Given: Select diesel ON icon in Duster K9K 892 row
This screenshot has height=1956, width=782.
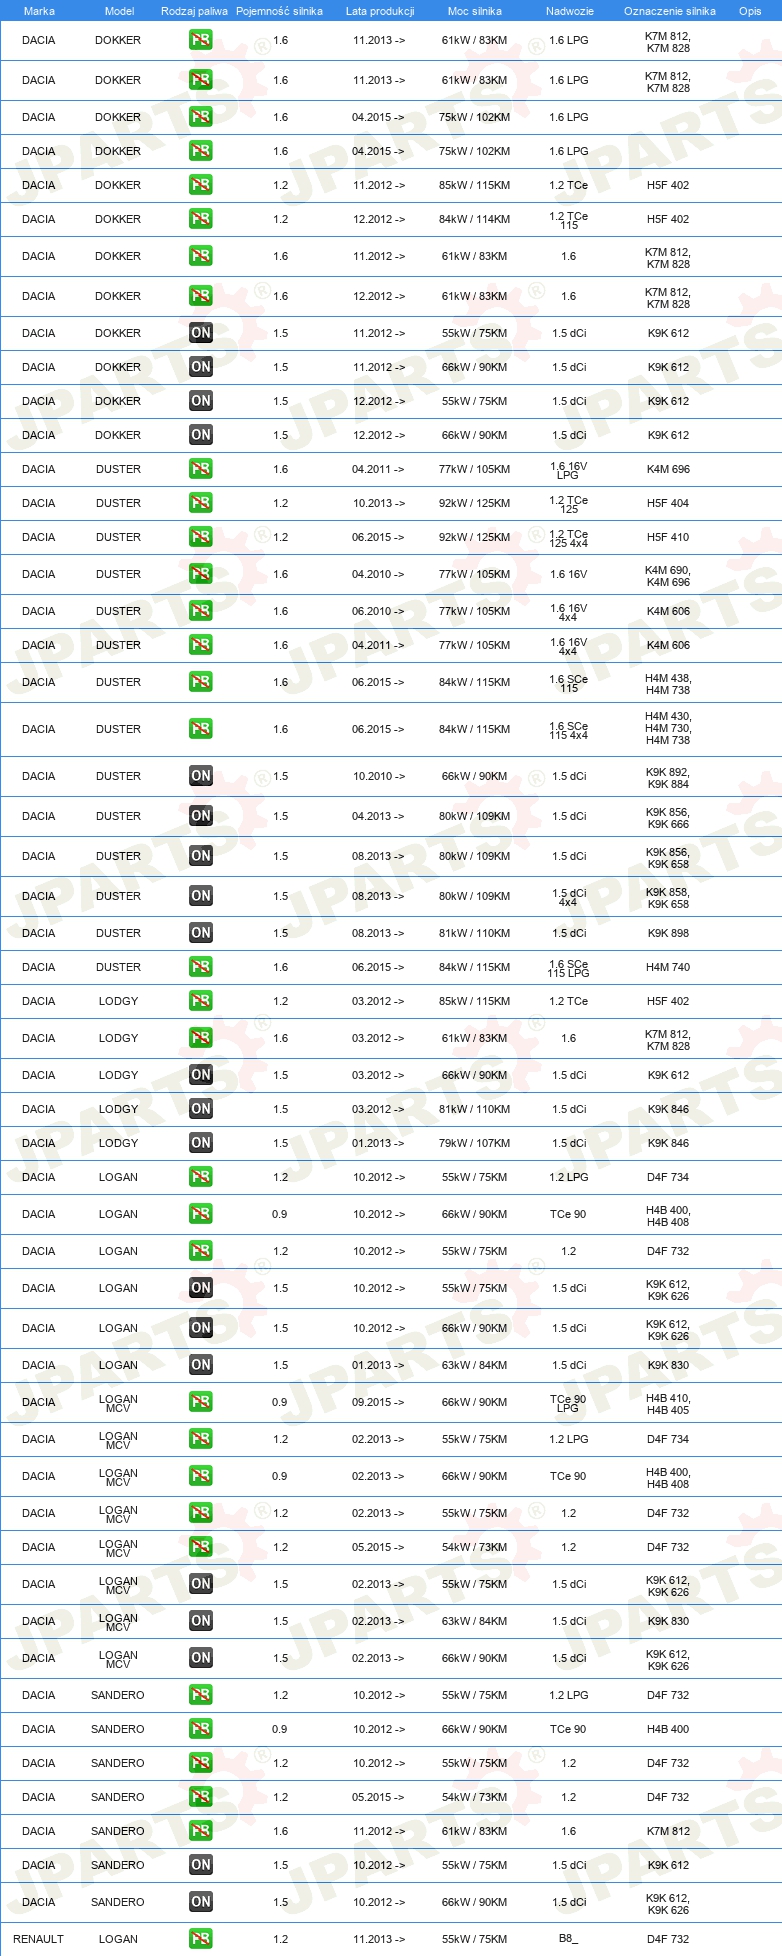Looking at the screenshot, I should pos(201,776).
